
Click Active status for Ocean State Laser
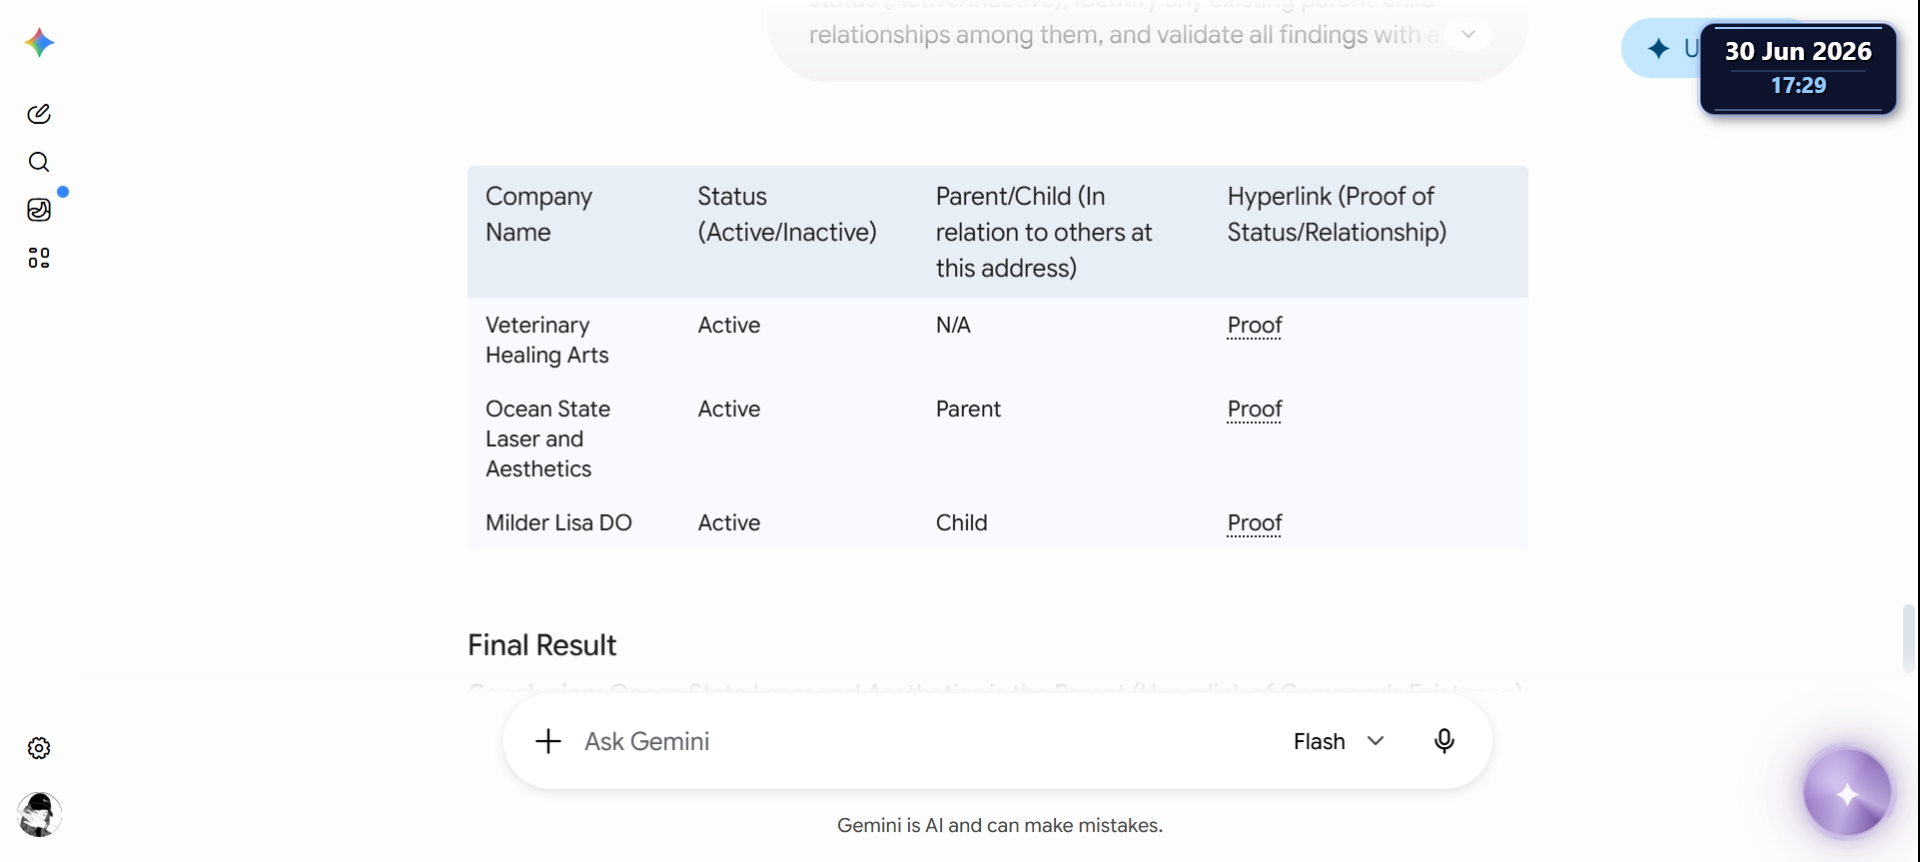click(729, 409)
